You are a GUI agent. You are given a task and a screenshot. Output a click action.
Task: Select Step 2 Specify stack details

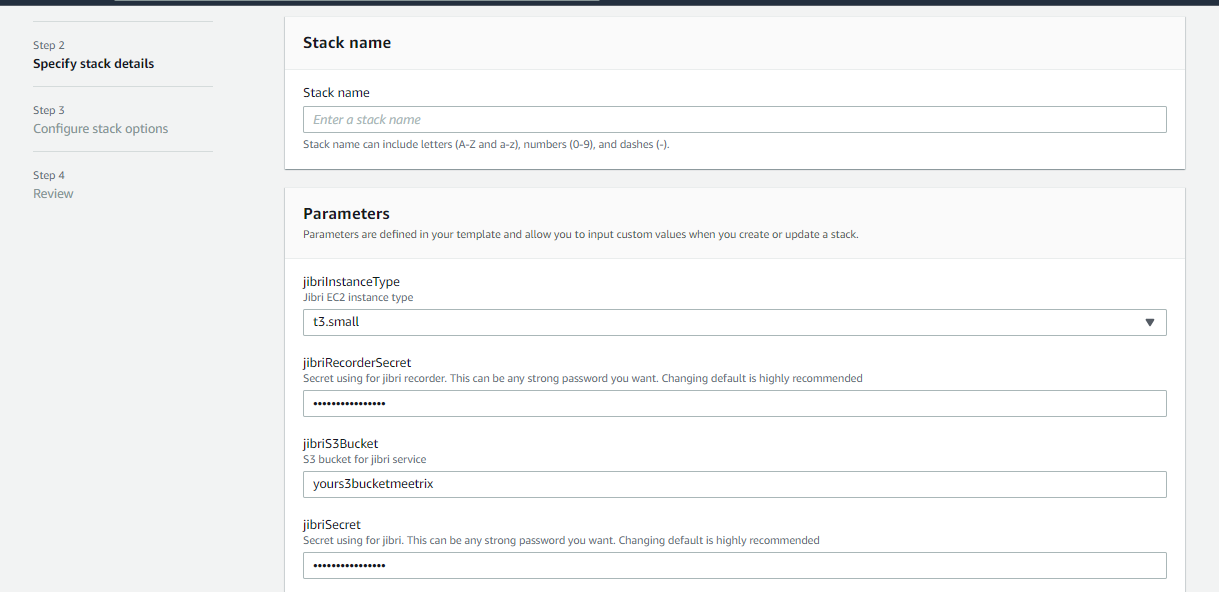click(93, 64)
